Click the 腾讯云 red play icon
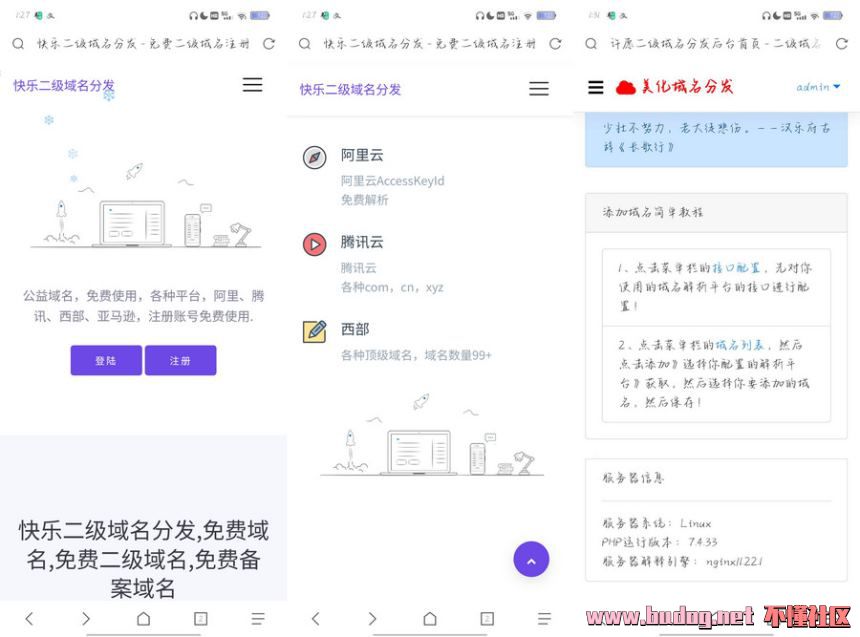 click(x=314, y=244)
